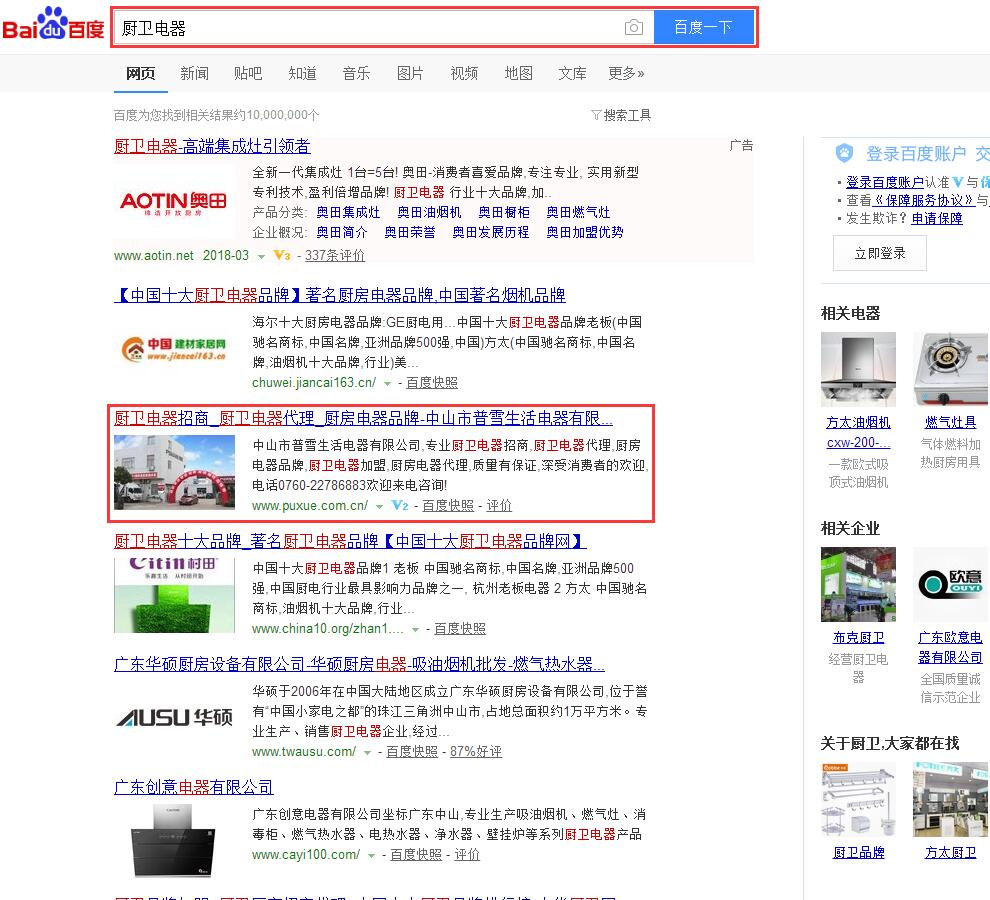This screenshot has height=900, width=990.
Task: Switch to the 图片 tab
Action: 410,73
